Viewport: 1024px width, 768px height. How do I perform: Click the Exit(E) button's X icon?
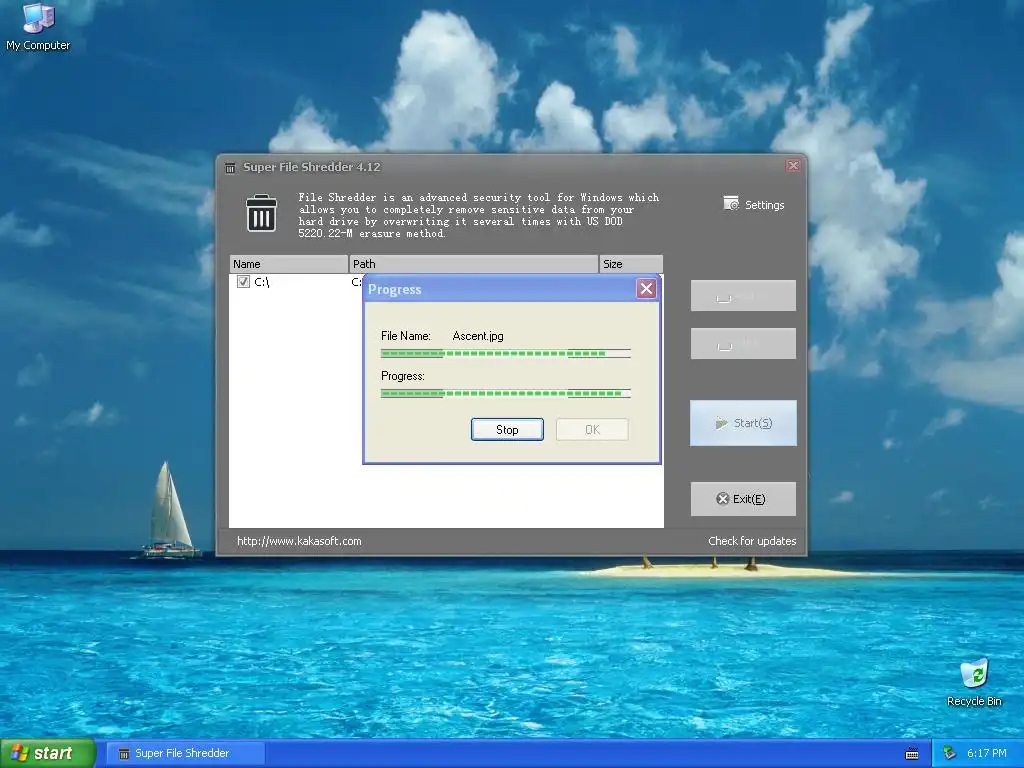[722, 499]
